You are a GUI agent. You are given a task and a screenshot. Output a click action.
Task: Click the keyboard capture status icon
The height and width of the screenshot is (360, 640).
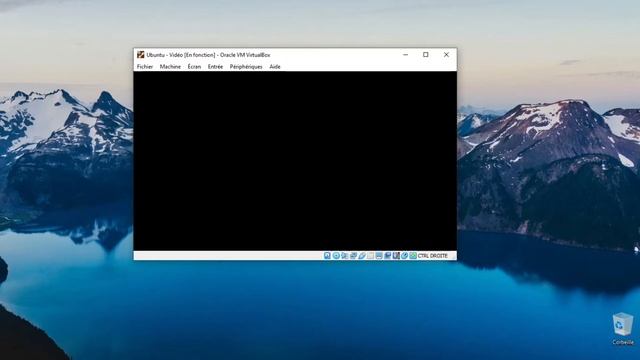pyautogui.click(x=413, y=256)
